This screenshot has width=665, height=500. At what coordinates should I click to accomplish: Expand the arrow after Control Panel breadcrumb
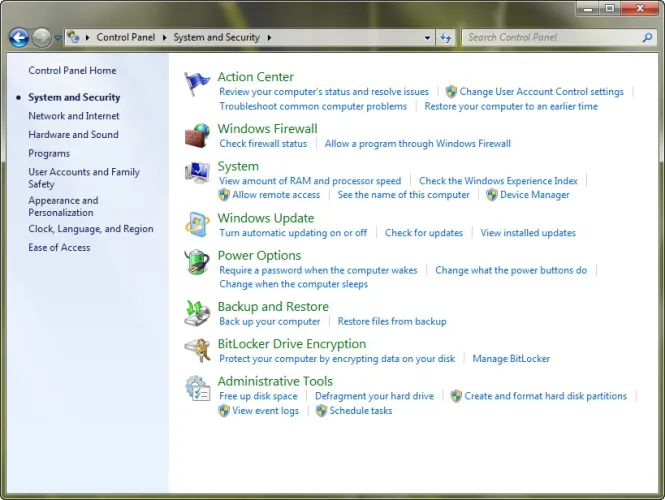coord(165,38)
